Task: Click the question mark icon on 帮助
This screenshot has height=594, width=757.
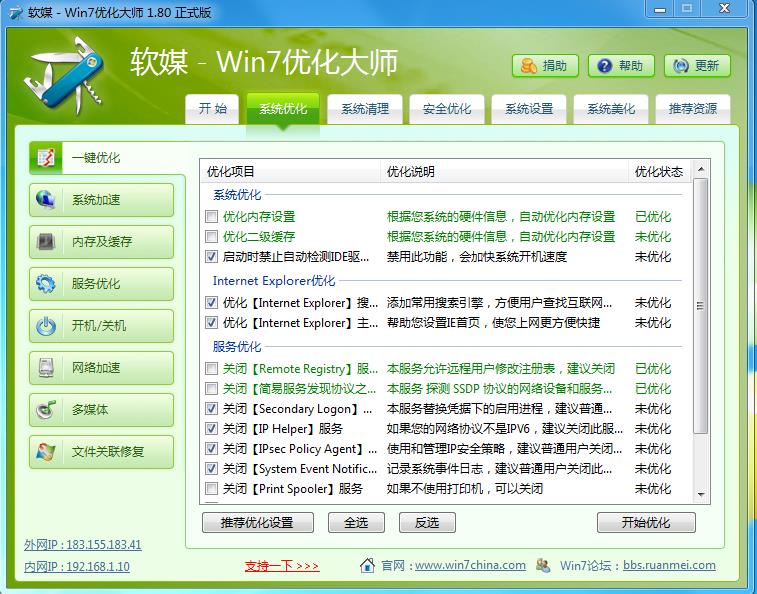Action: (604, 66)
